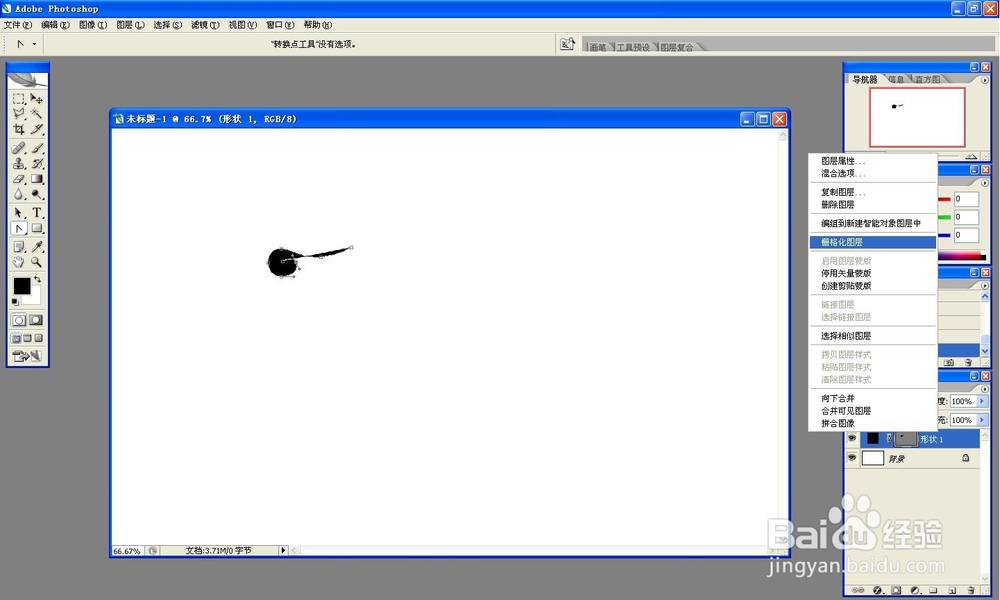The height and width of the screenshot is (600, 1000).
Task: Choose 复制图层 from context menu
Action: pos(872,192)
